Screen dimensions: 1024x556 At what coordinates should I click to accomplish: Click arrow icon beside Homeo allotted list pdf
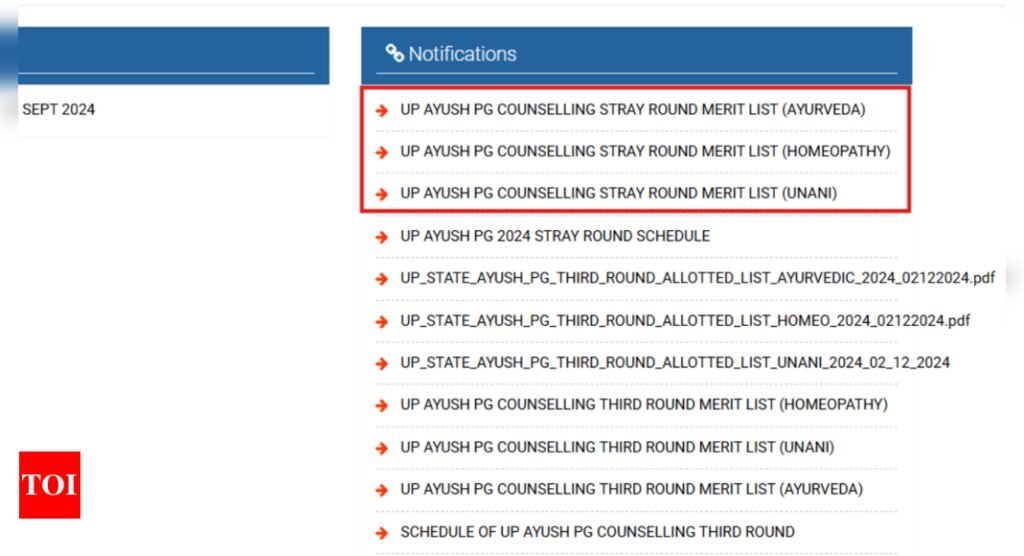(x=382, y=321)
